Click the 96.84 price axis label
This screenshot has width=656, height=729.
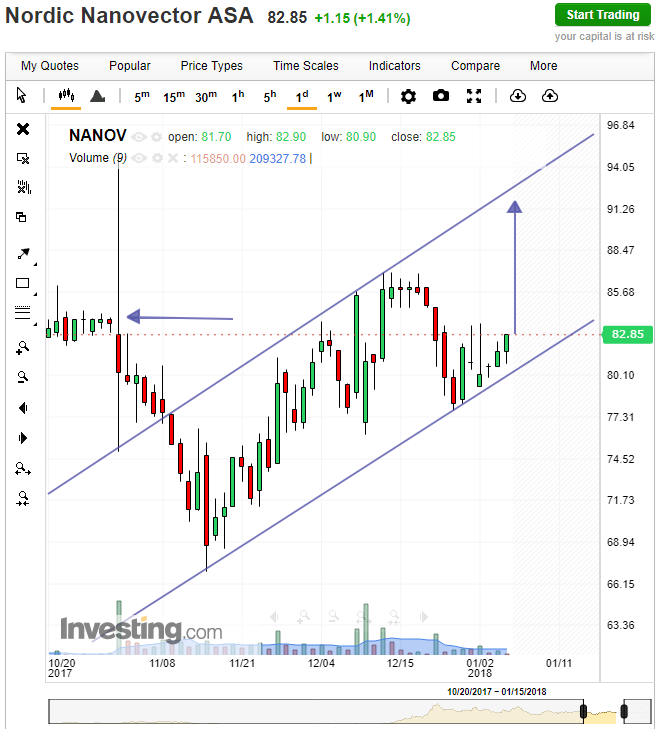click(x=620, y=126)
